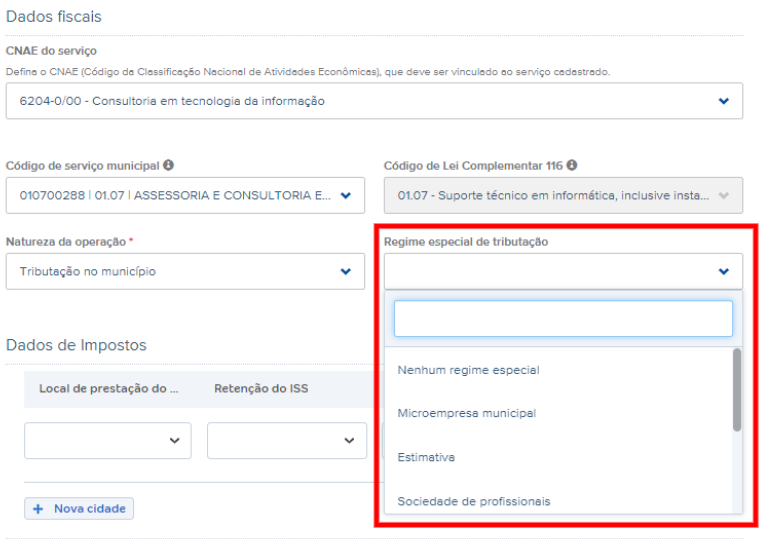
Task: Choose Microempresa municipal from the list
Action: tap(466, 413)
